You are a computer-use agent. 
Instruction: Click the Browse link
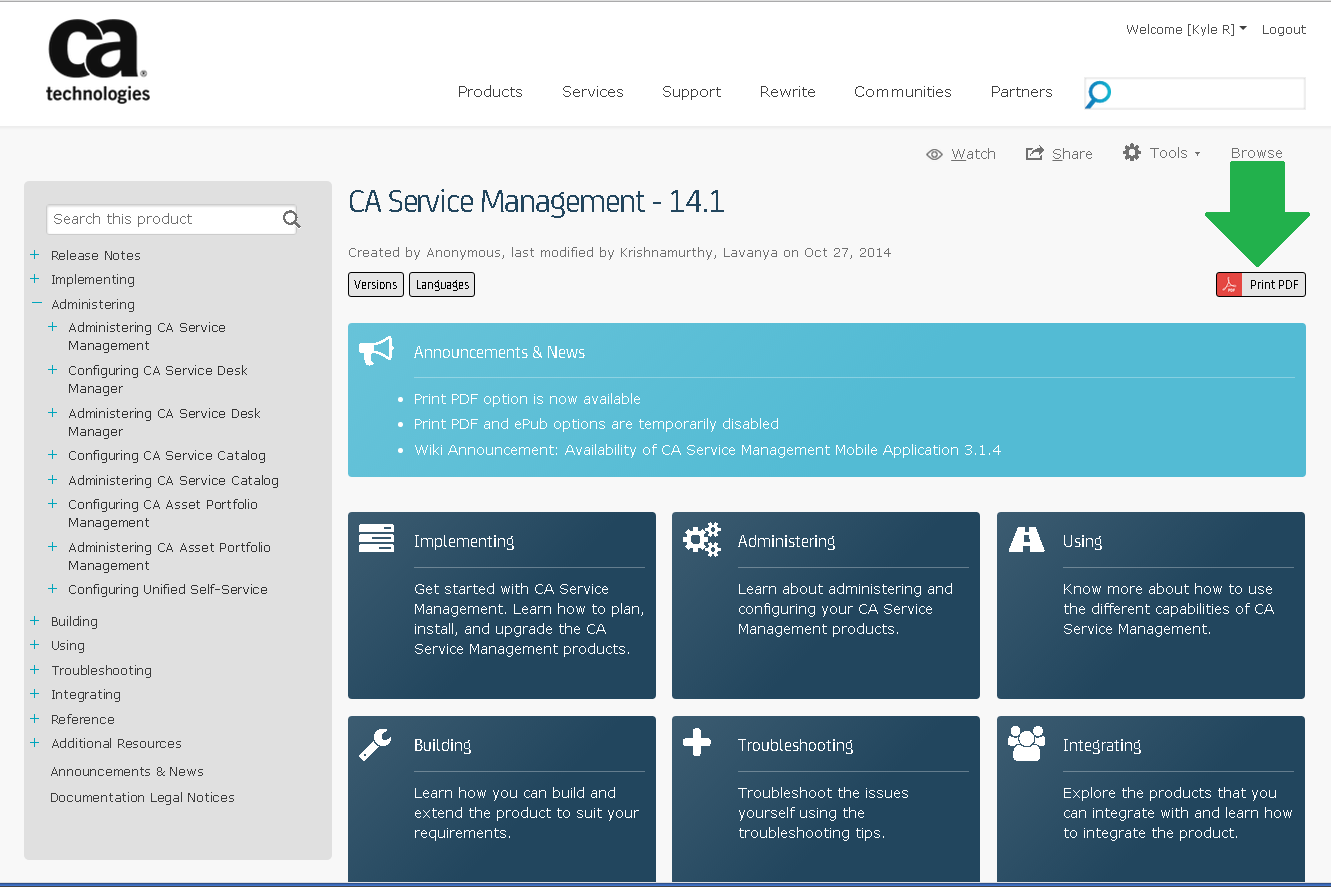pyautogui.click(x=1257, y=153)
